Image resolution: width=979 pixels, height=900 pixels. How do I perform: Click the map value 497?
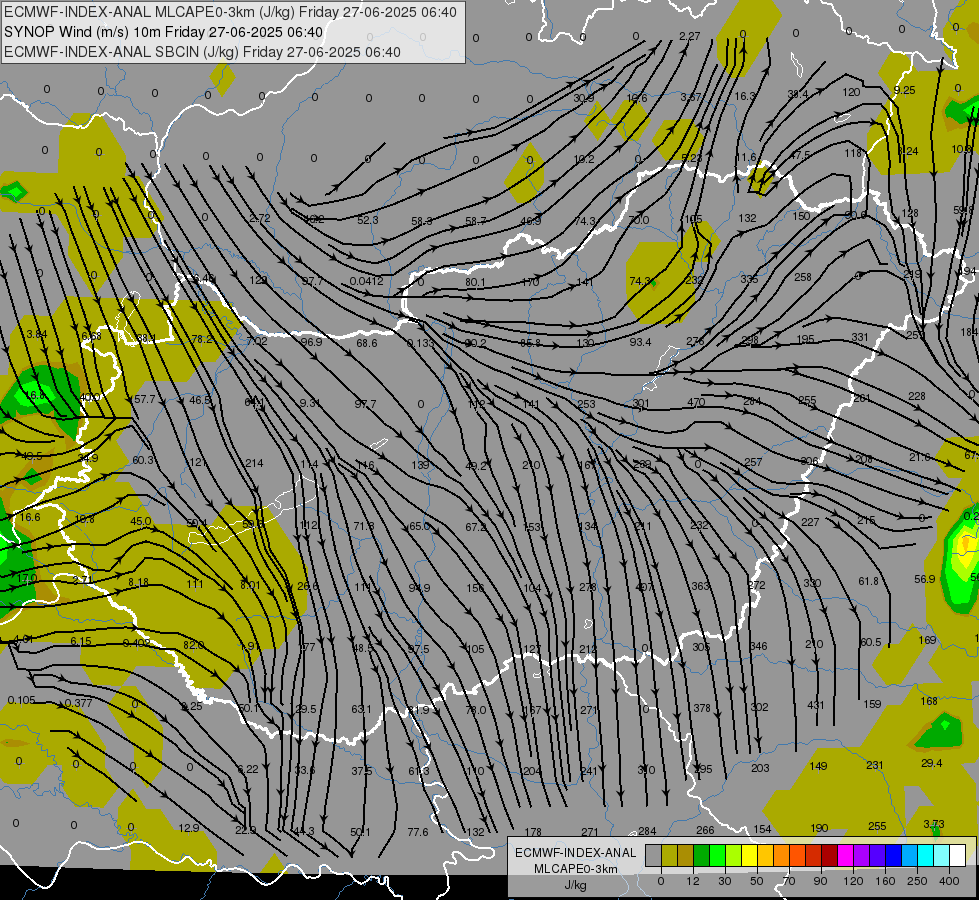point(644,587)
